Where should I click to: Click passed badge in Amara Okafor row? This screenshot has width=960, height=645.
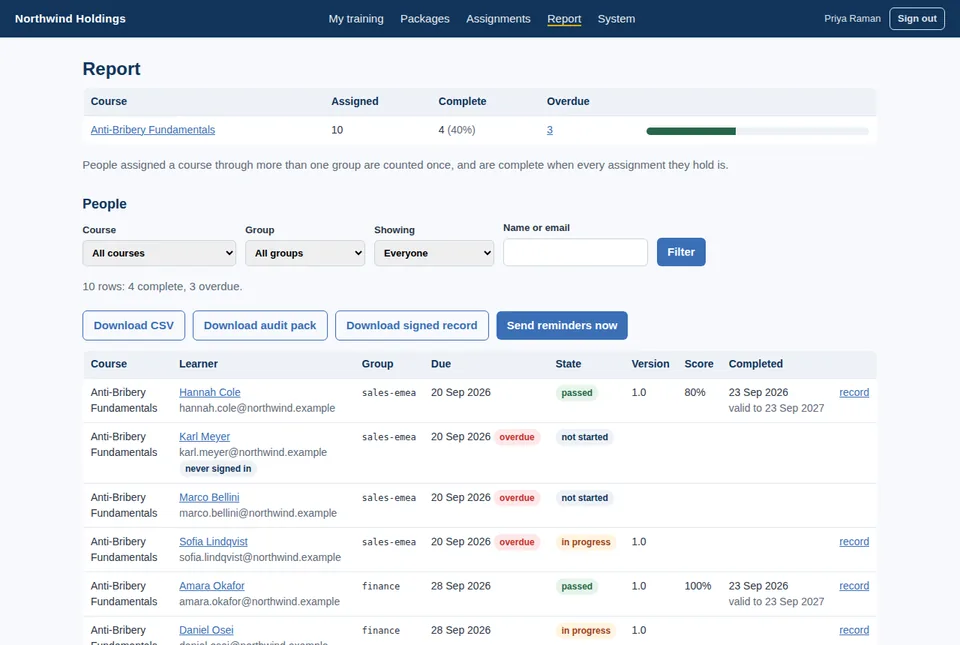(x=577, y=586)
